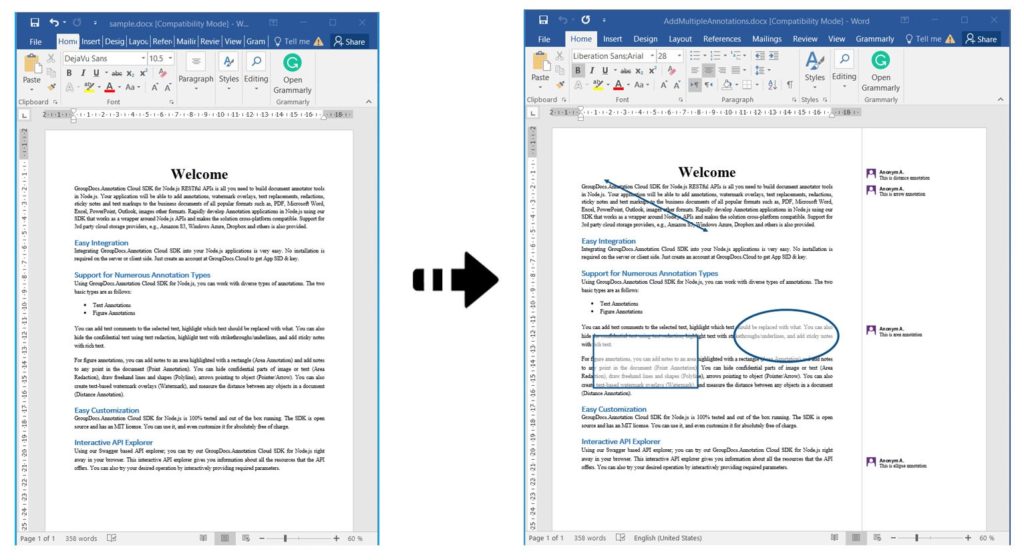The image size is (1024, 560).
Task: Toggle Italic in the sample.docx ribbon
Action: click(83, 73)
